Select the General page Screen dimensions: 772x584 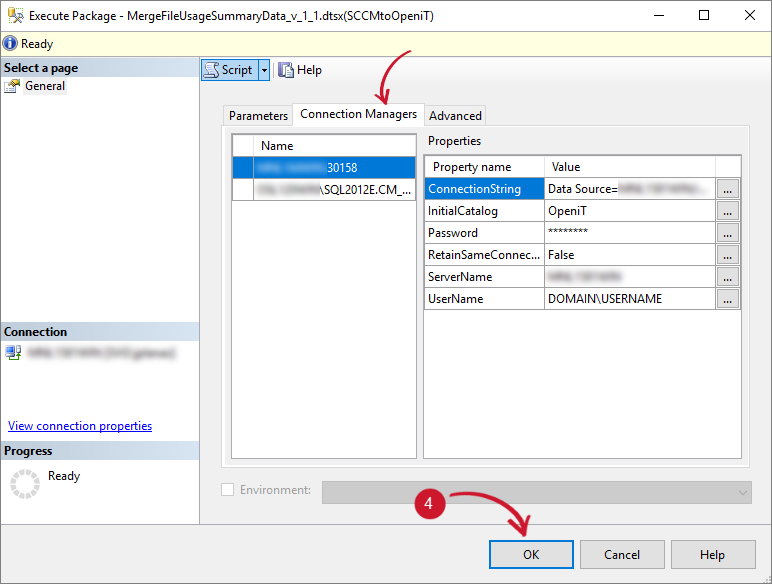45,86
